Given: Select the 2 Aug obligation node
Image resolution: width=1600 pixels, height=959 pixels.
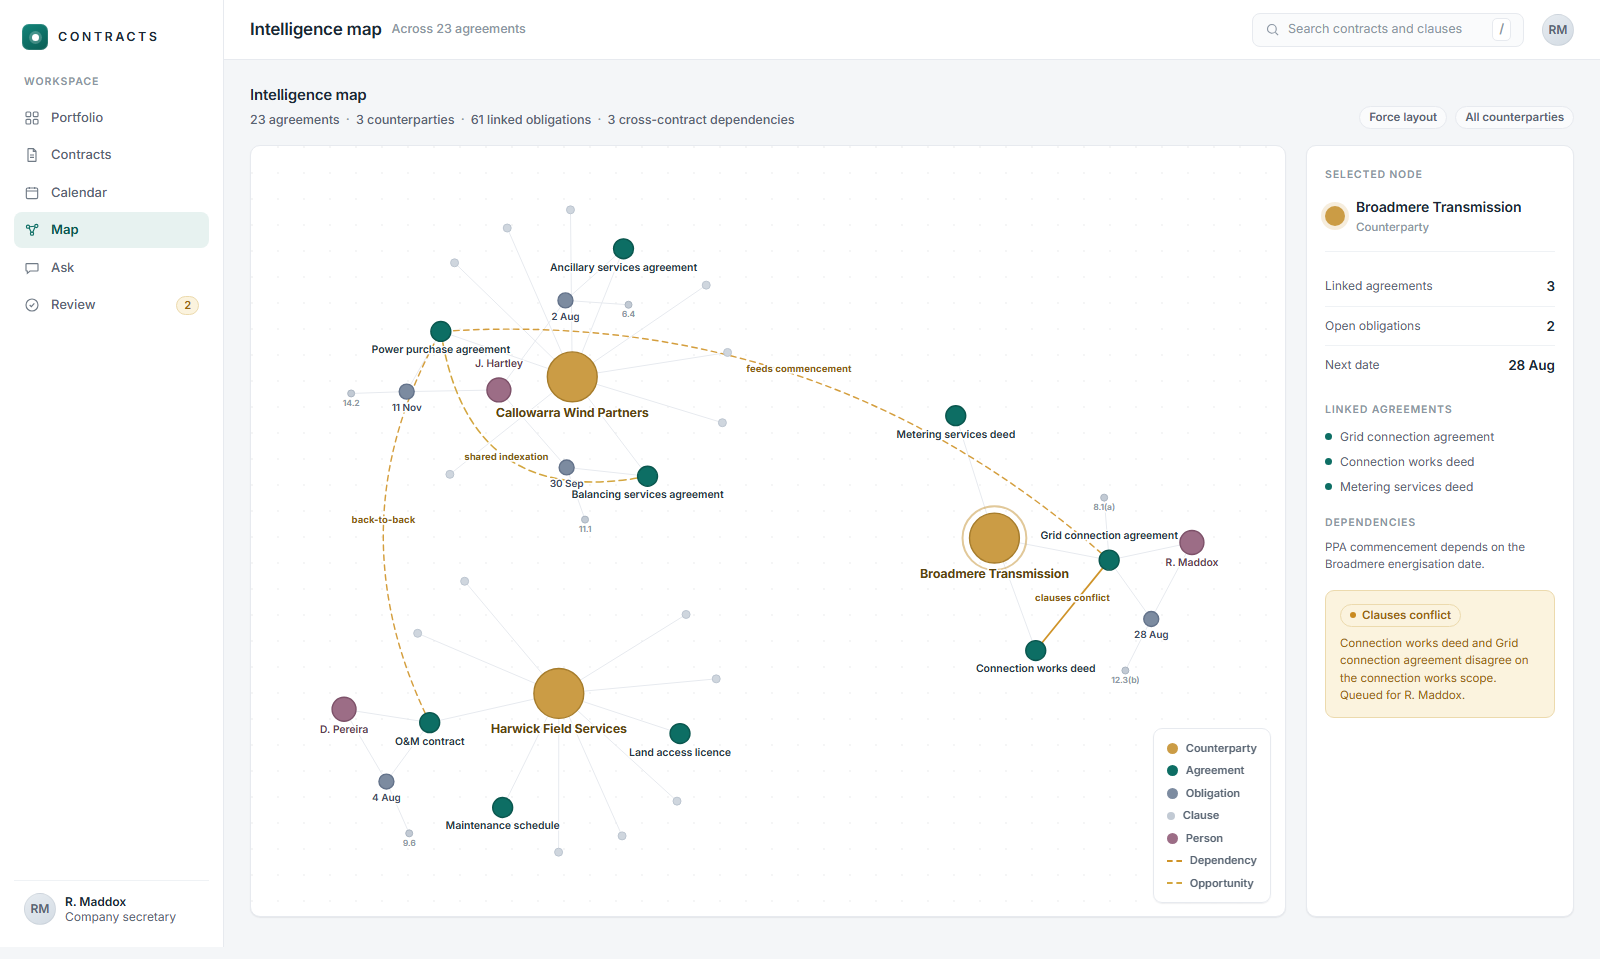Looking at the screenshot, I should tap(565, 300).
